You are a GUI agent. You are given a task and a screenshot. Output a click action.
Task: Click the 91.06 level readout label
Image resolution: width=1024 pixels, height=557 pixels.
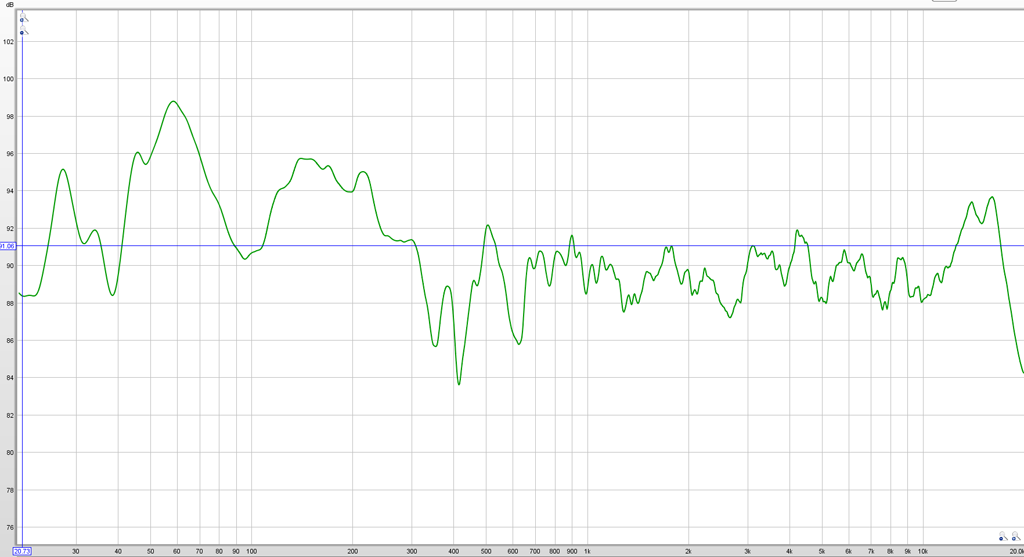(8, 246)
